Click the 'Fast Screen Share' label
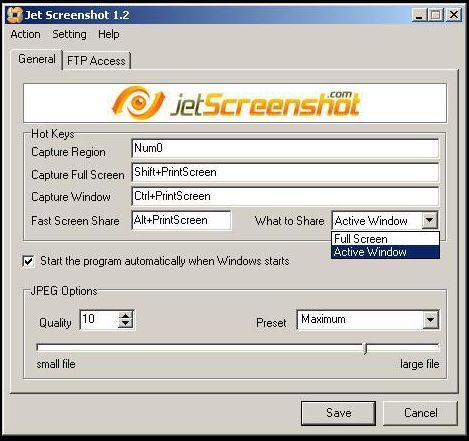This screenshot has width=469, height=441. [75, 221]
